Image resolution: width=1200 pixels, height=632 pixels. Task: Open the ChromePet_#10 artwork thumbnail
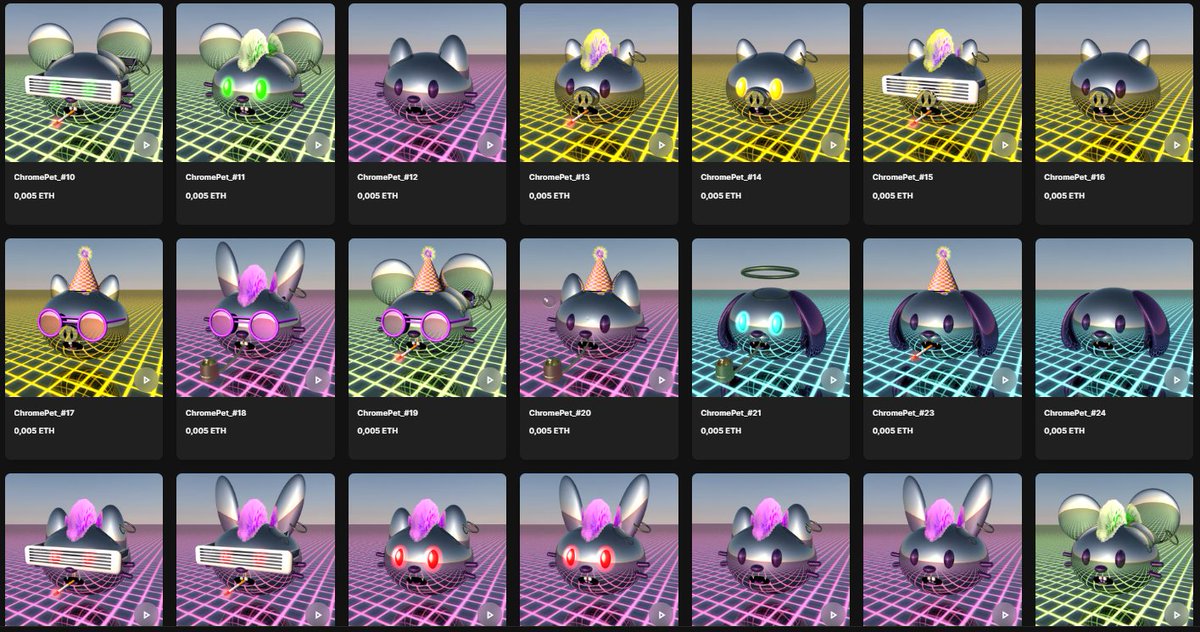[84, 83]
